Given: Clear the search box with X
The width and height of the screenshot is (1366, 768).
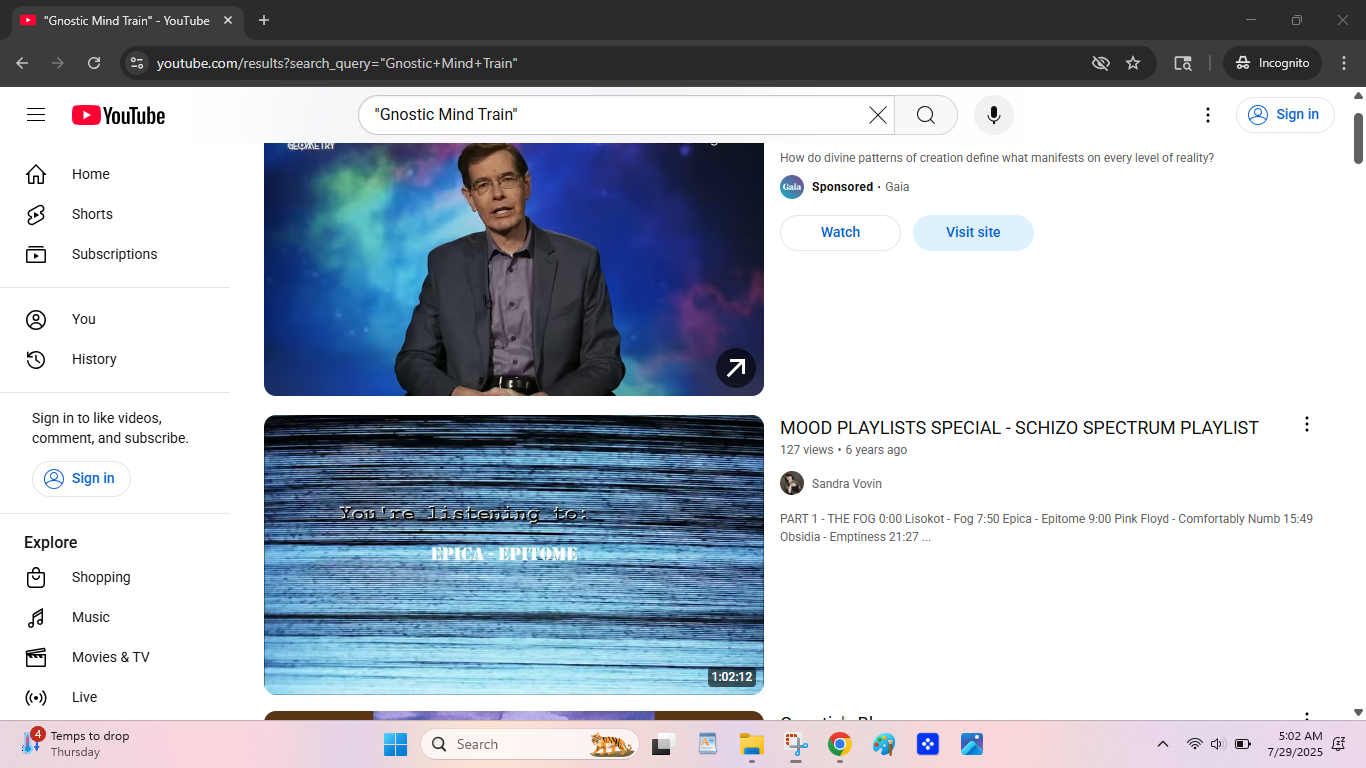Looking at the screenshot, I should 877,115.
